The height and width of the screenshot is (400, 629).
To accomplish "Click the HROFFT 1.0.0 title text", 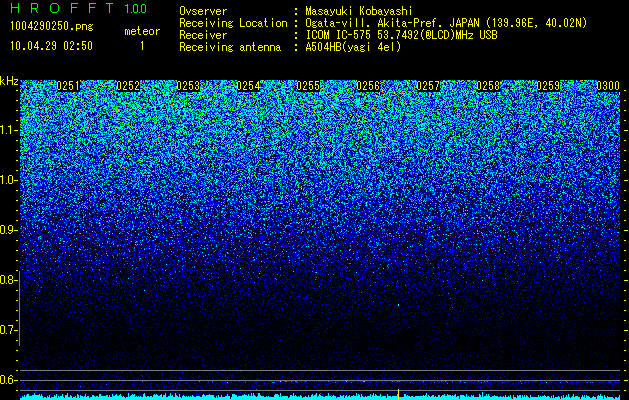I will click(x=79, y=8).
